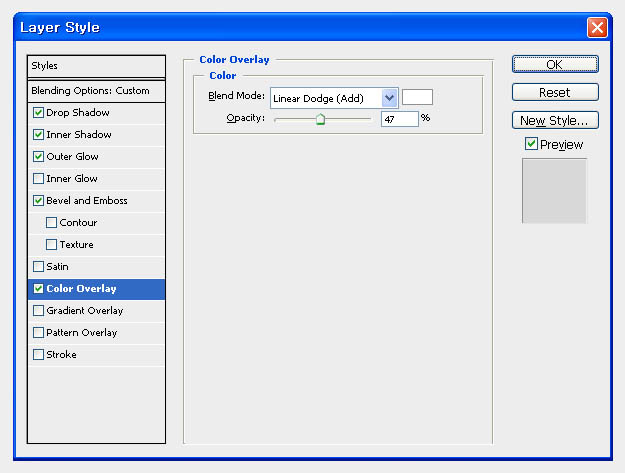
Task: Toggle the Outer Glow checkbox
Action: (x=38, y=157)
